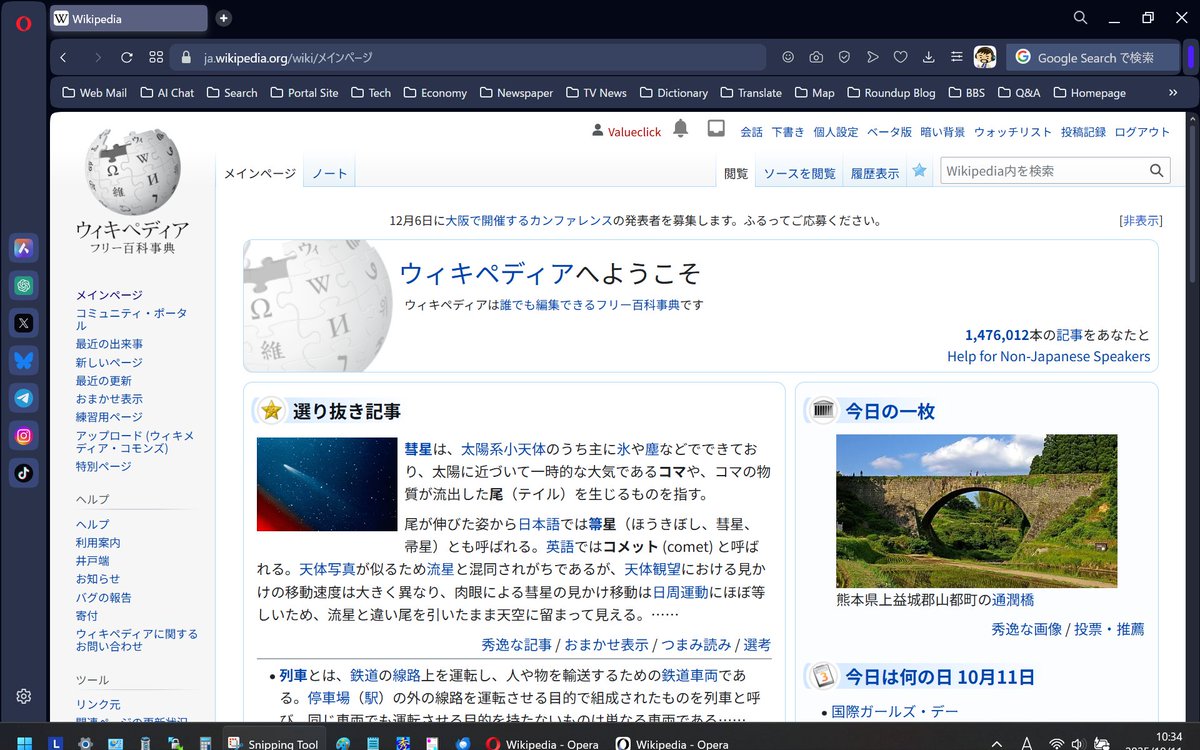Open the Speed Dial start page
Viewport: 1200px width, 750px height.
click(156, 57)
